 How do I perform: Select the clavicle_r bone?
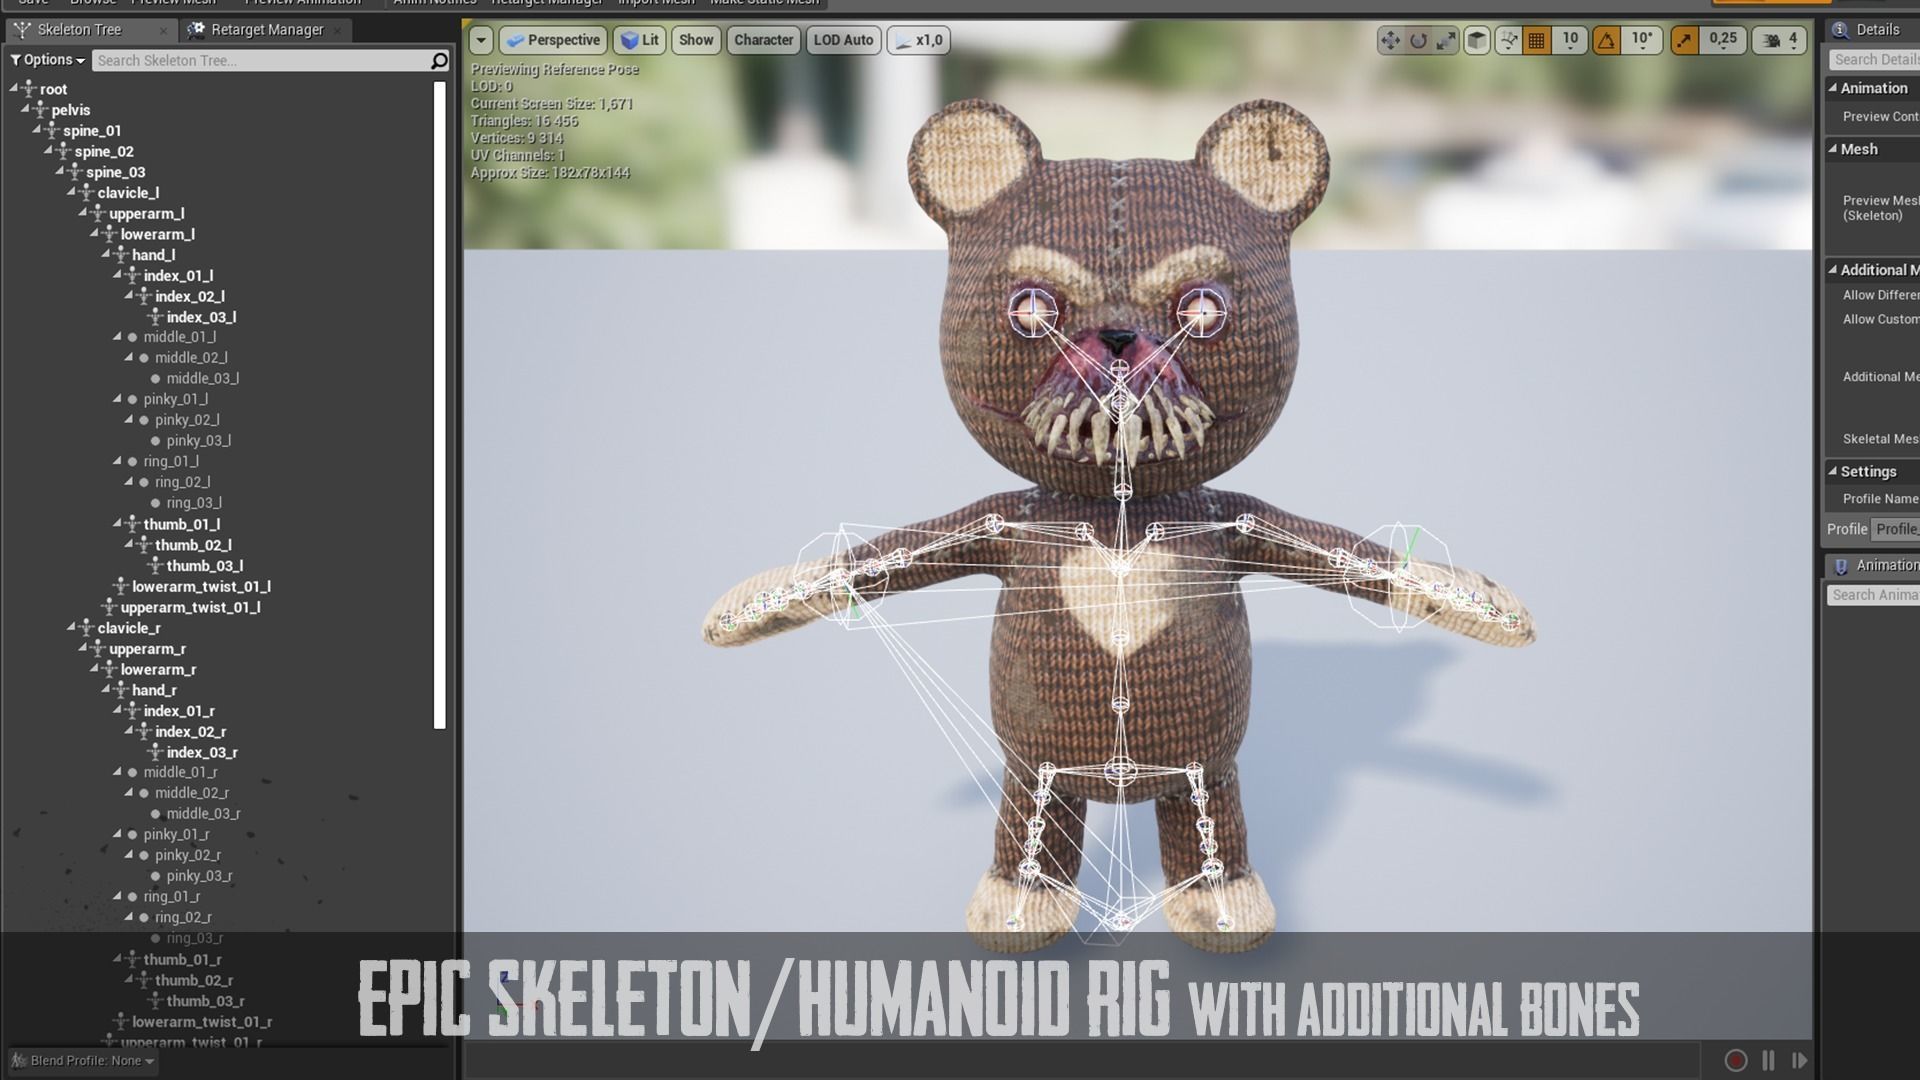tap(129, 628)
